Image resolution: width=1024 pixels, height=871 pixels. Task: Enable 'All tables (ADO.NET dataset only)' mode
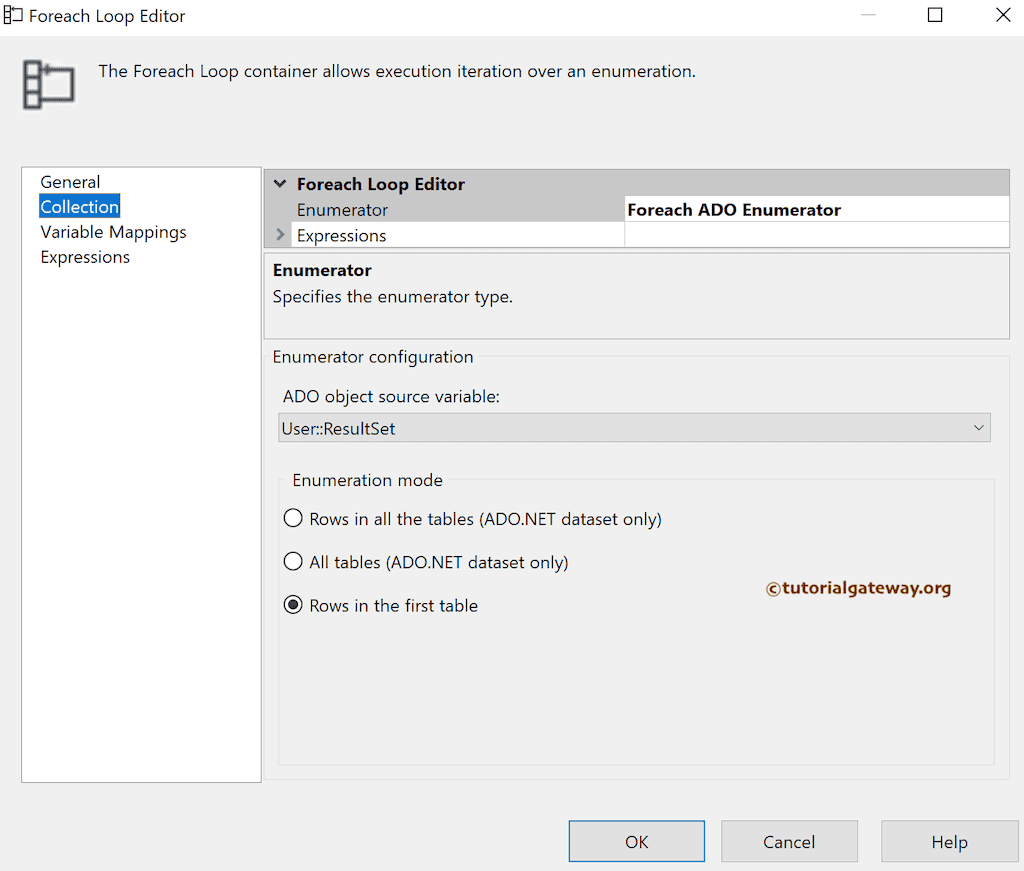(x=293, y=562)
